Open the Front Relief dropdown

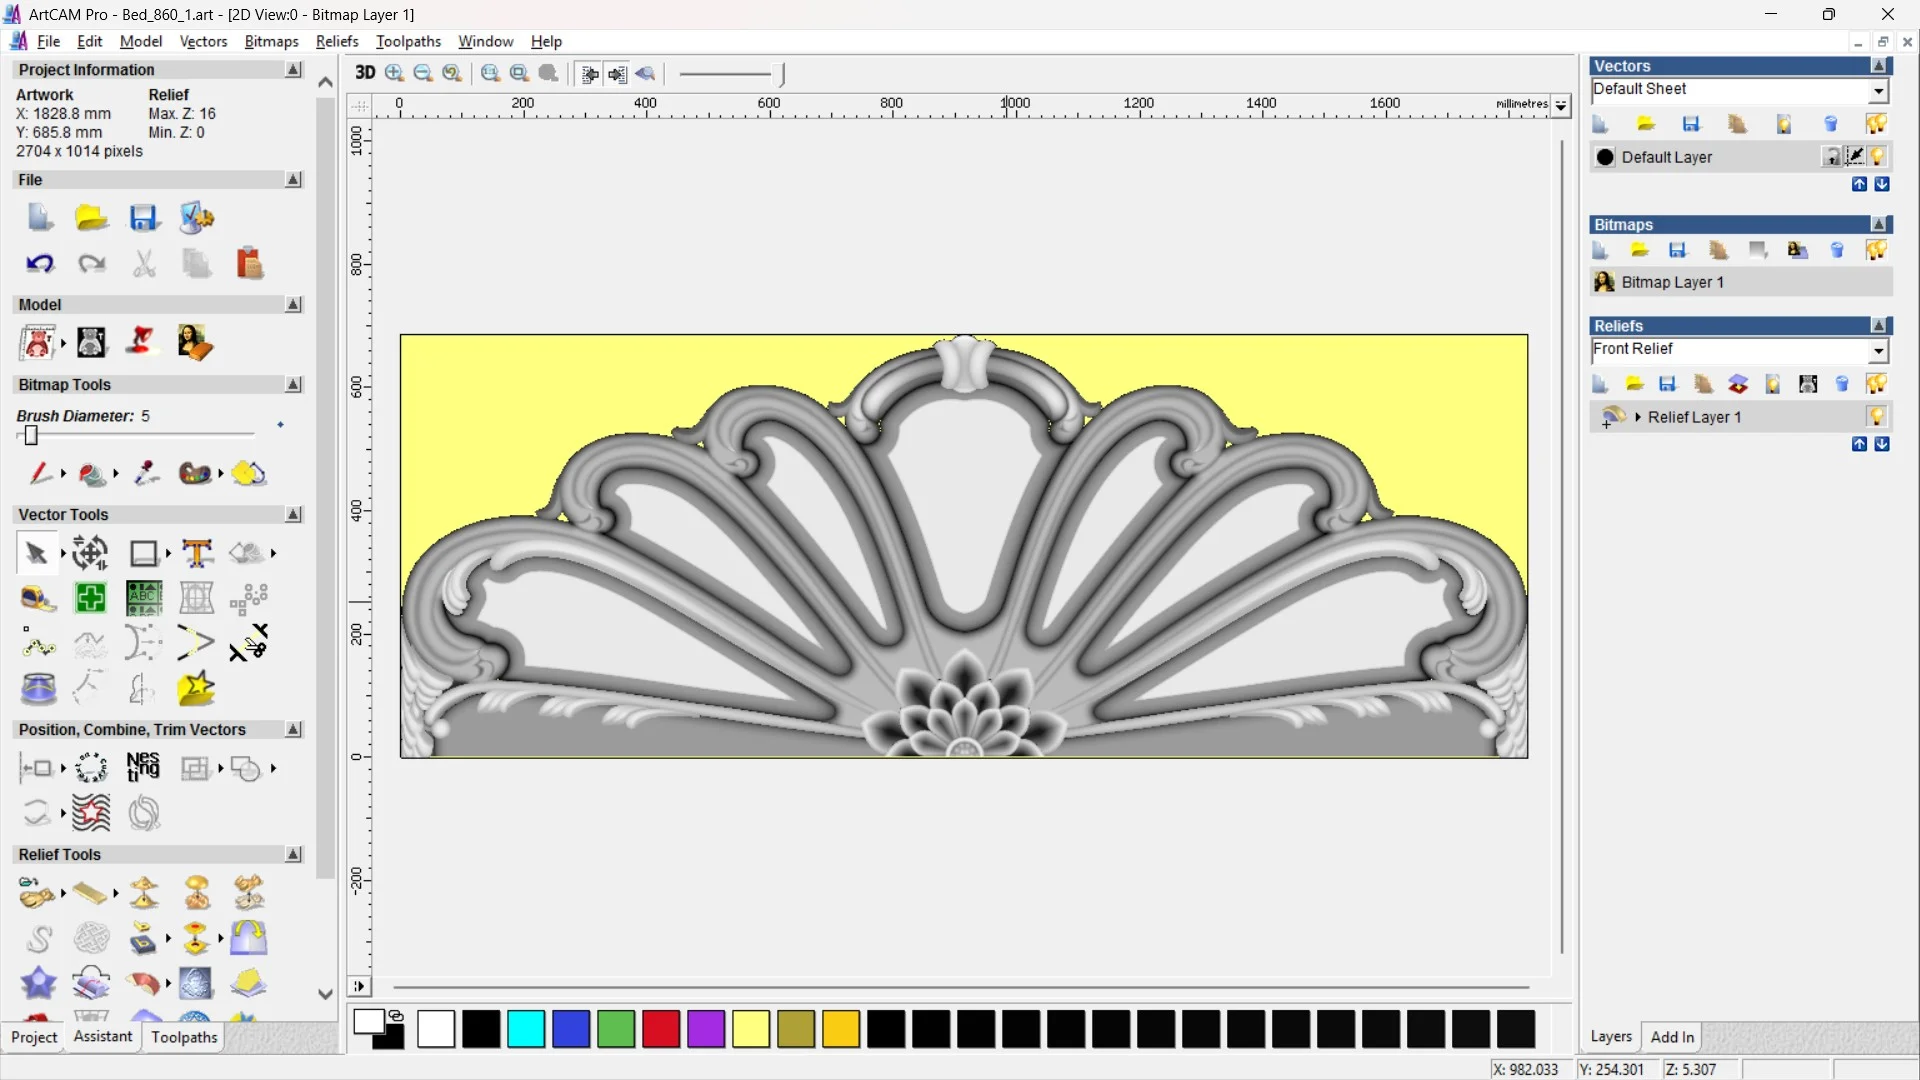1878,351
